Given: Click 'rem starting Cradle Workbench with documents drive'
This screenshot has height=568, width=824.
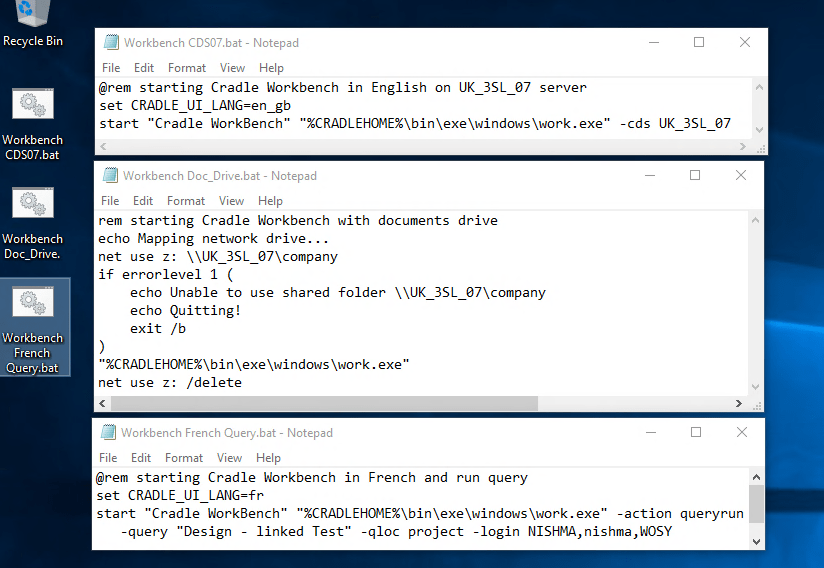Looking at the screenshot, I should pos(298,220).
